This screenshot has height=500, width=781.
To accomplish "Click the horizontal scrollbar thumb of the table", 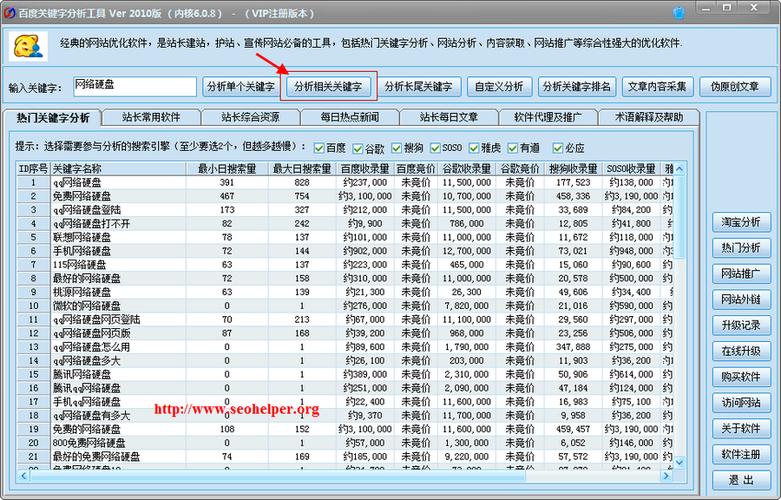I will point(277,476).
